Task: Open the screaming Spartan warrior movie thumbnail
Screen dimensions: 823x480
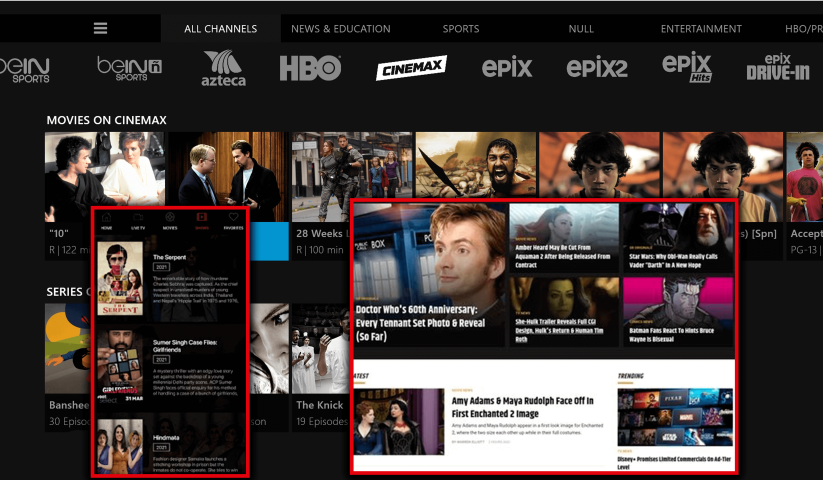Action: pyautogui.click(x=476, y=166)
